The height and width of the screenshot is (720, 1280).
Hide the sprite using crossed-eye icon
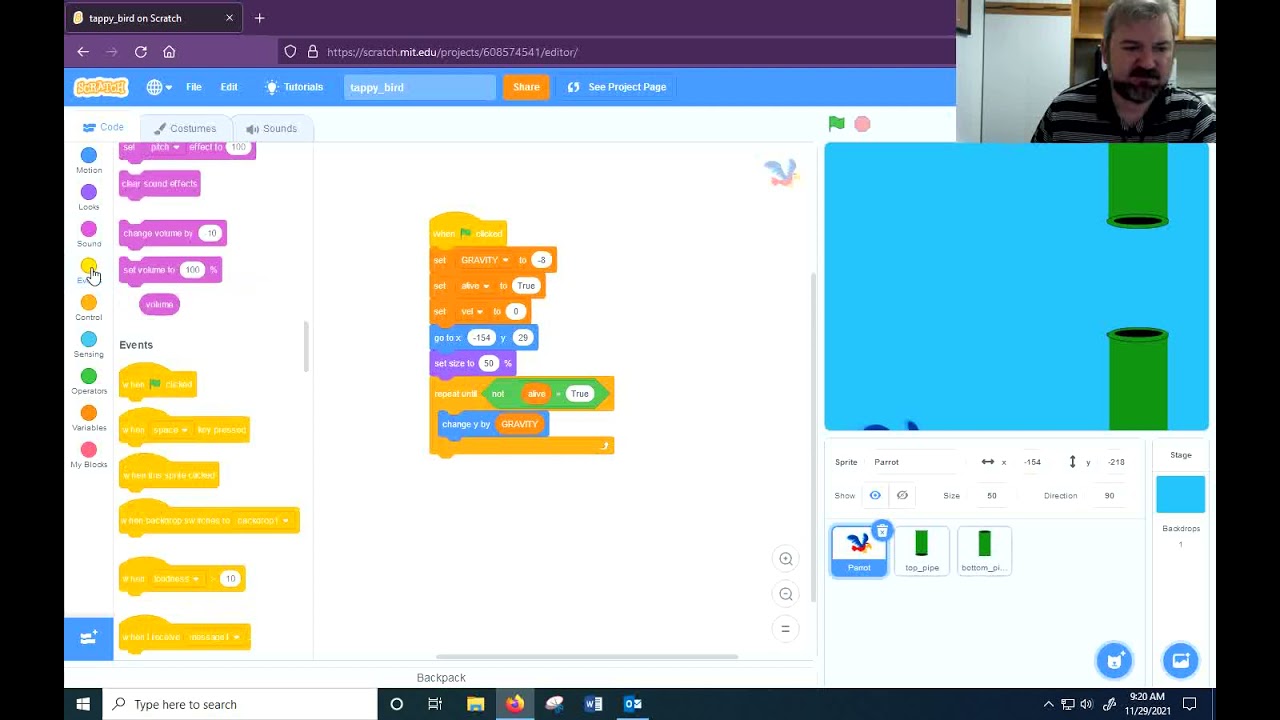click(x=902, y=496)
